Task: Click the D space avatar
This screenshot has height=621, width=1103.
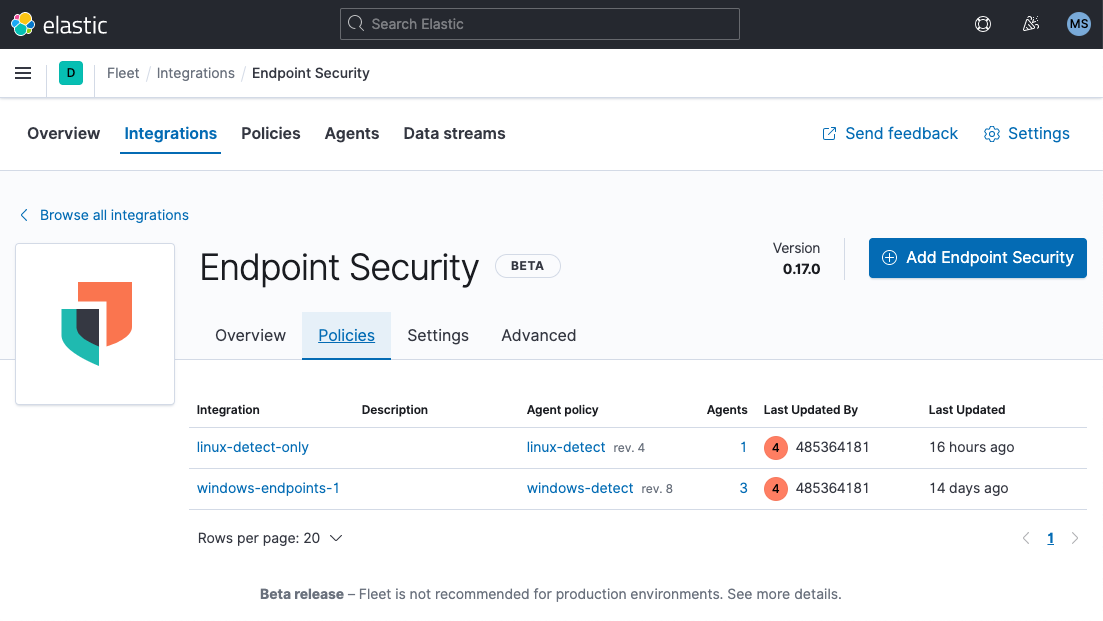Action: [71, 73]
